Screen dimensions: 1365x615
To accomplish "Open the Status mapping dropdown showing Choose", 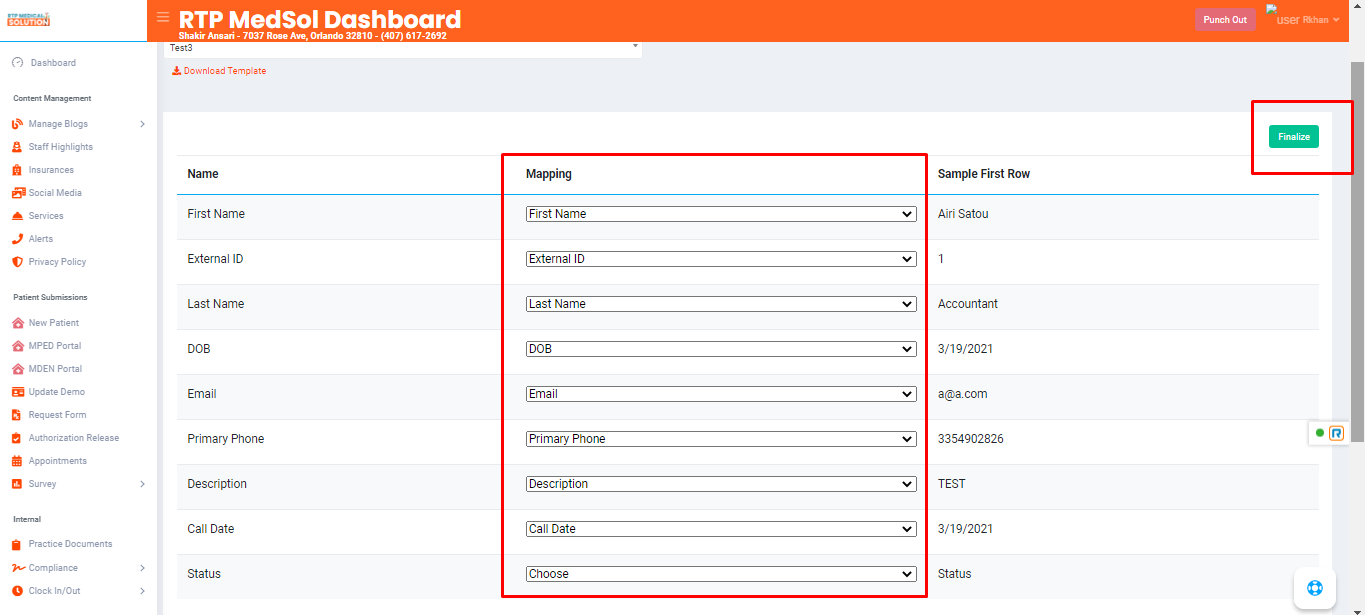I will pos(721,574).
